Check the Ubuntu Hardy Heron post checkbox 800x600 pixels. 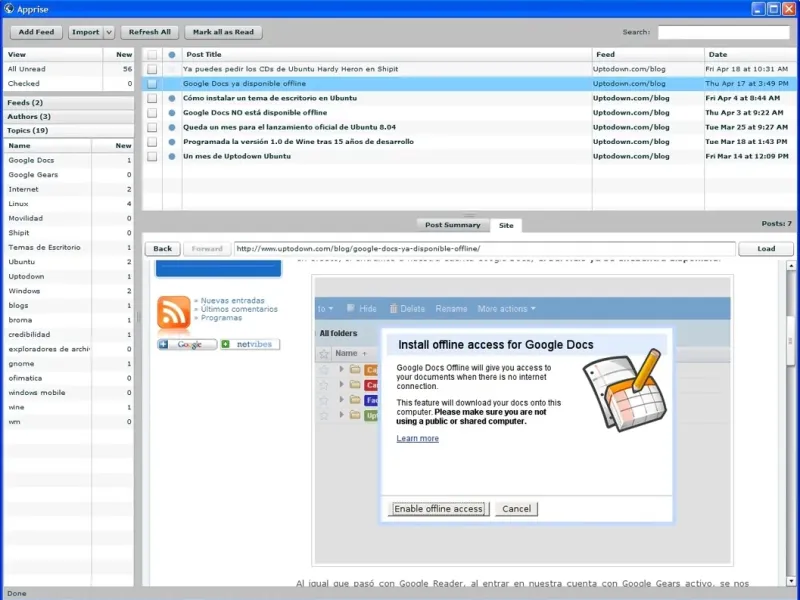[x=152, y=69]
